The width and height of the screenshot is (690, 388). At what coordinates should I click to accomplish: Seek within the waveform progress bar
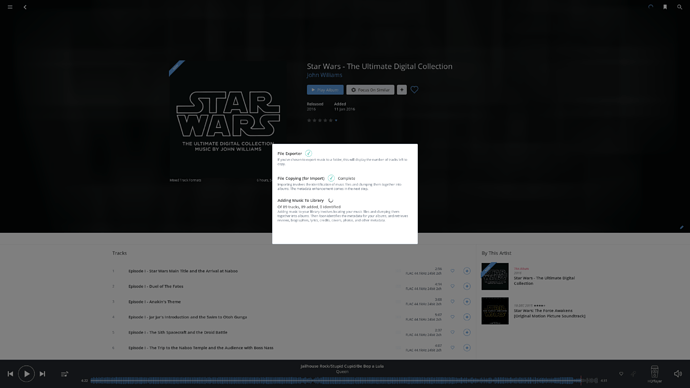click(x=344, y=381)
